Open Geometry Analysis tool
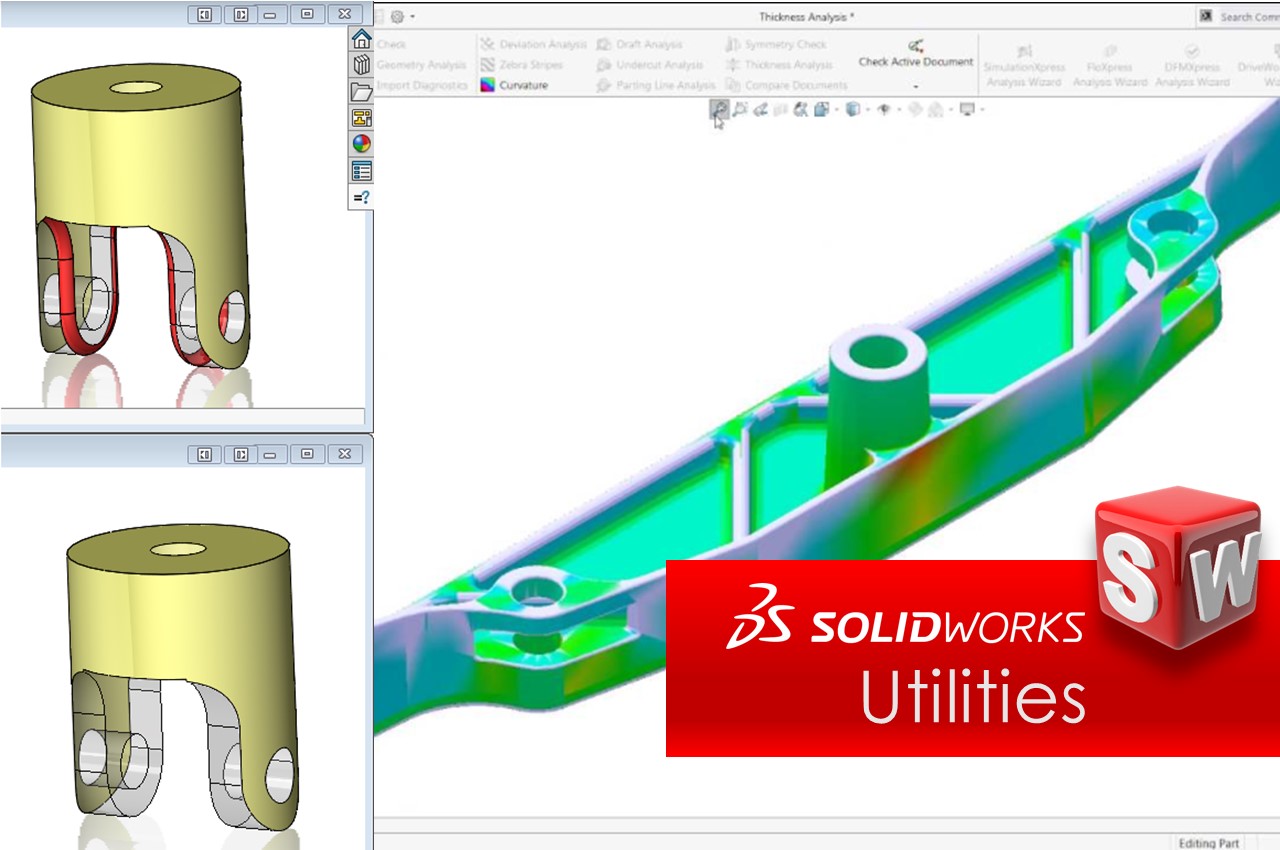1280x850 pixels. (421, 65)
